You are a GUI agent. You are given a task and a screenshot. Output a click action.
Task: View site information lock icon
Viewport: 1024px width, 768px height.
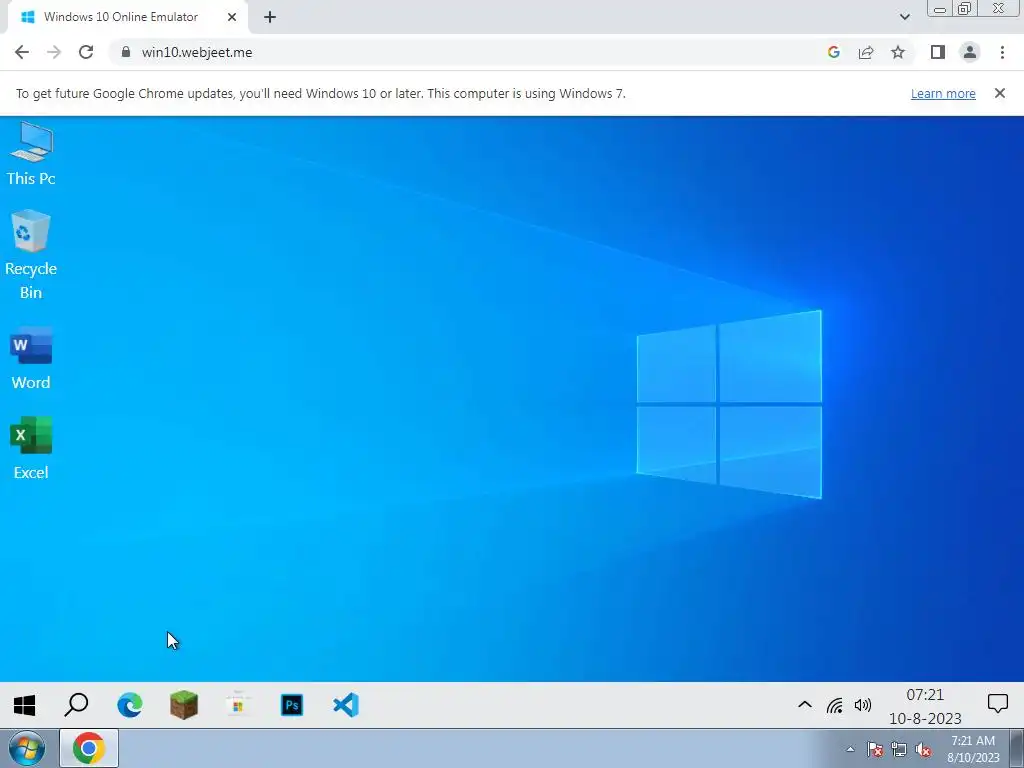(x=126, y=52)
